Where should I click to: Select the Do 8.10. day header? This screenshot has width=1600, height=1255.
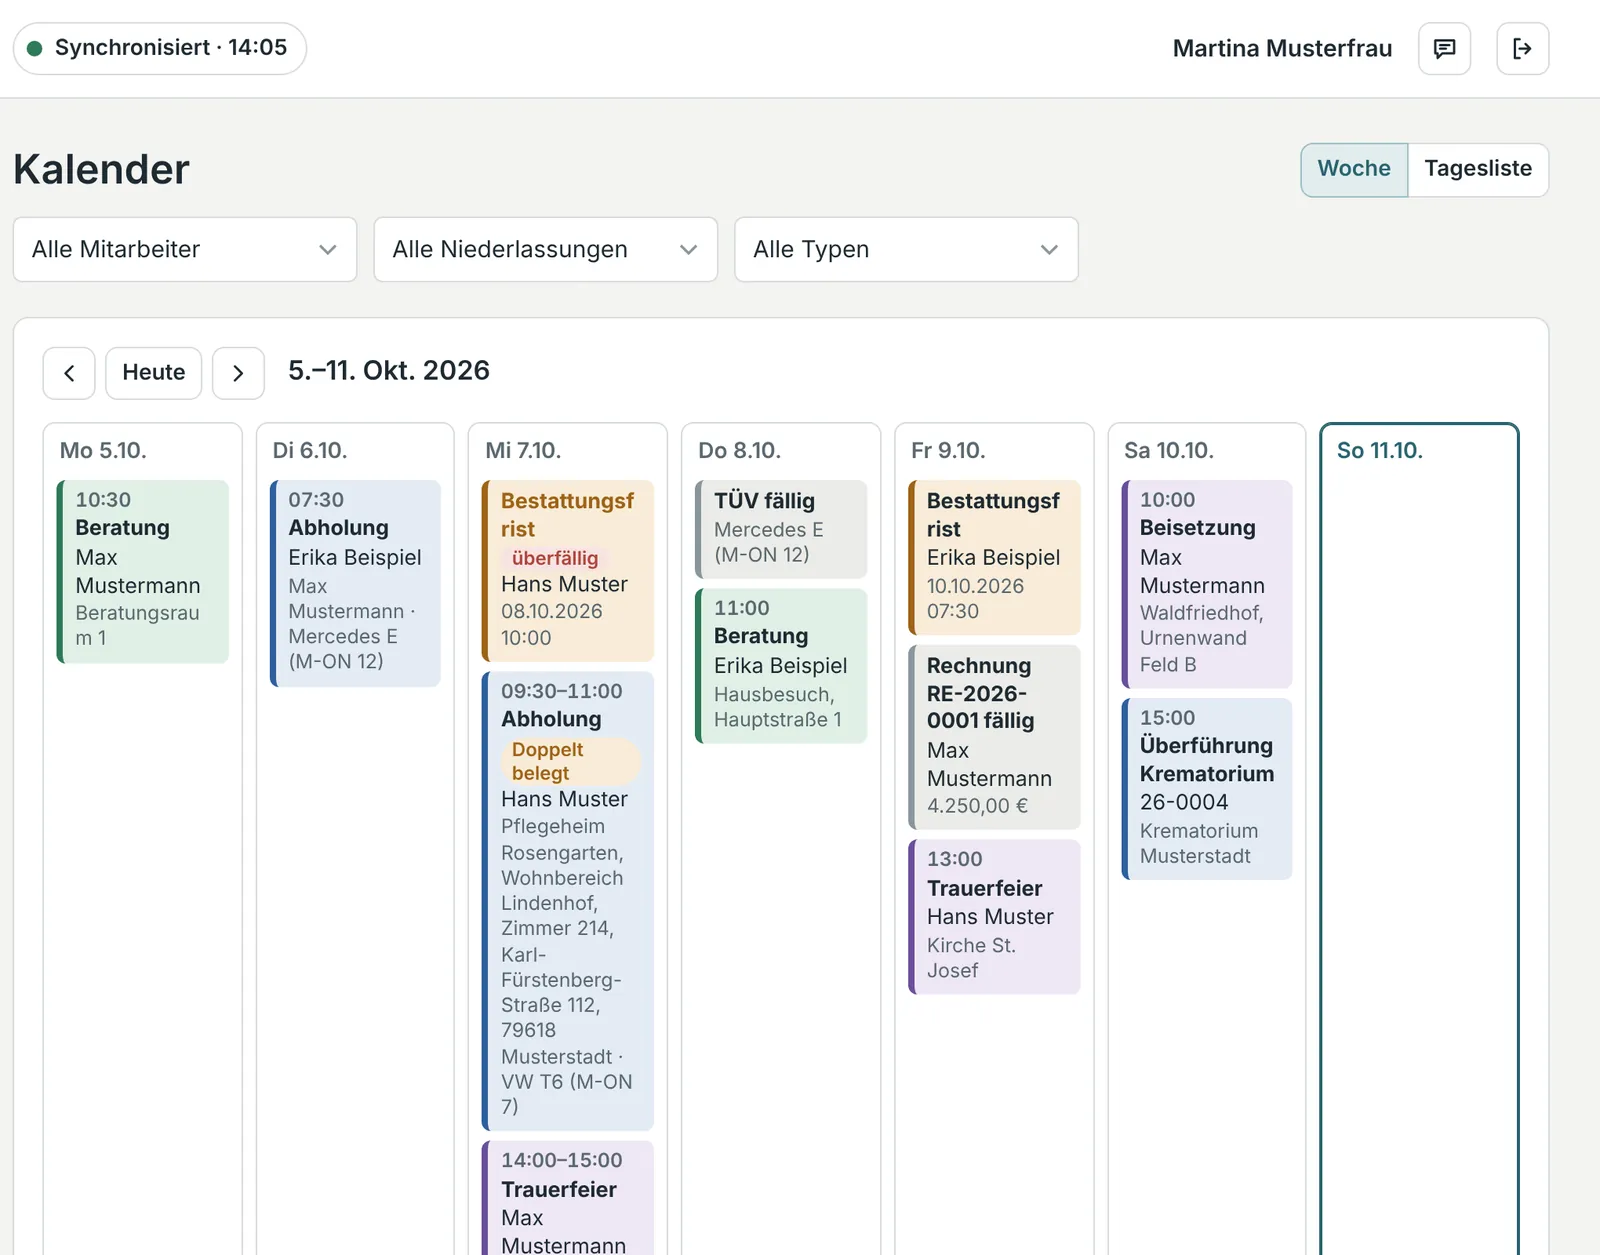tap(739, 451)
